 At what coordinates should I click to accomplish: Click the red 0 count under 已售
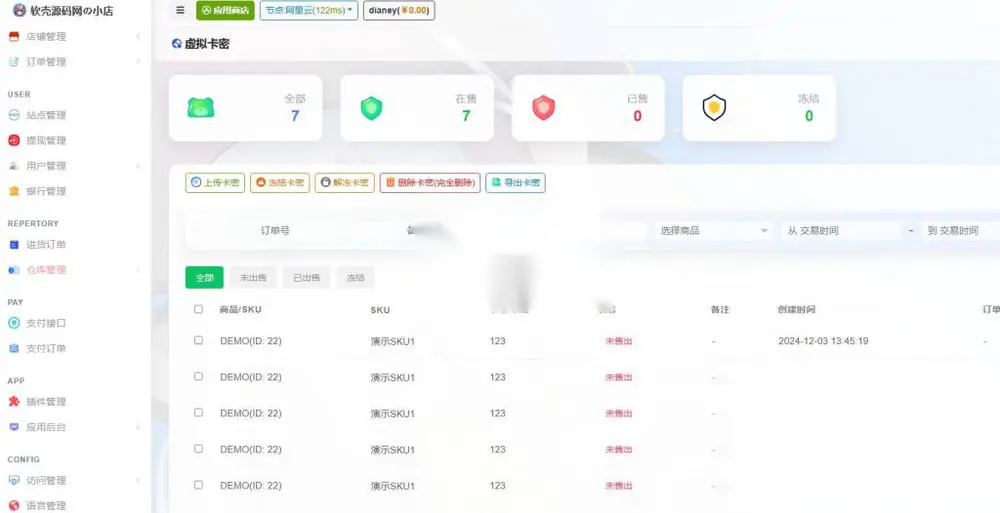click(637, 115)
